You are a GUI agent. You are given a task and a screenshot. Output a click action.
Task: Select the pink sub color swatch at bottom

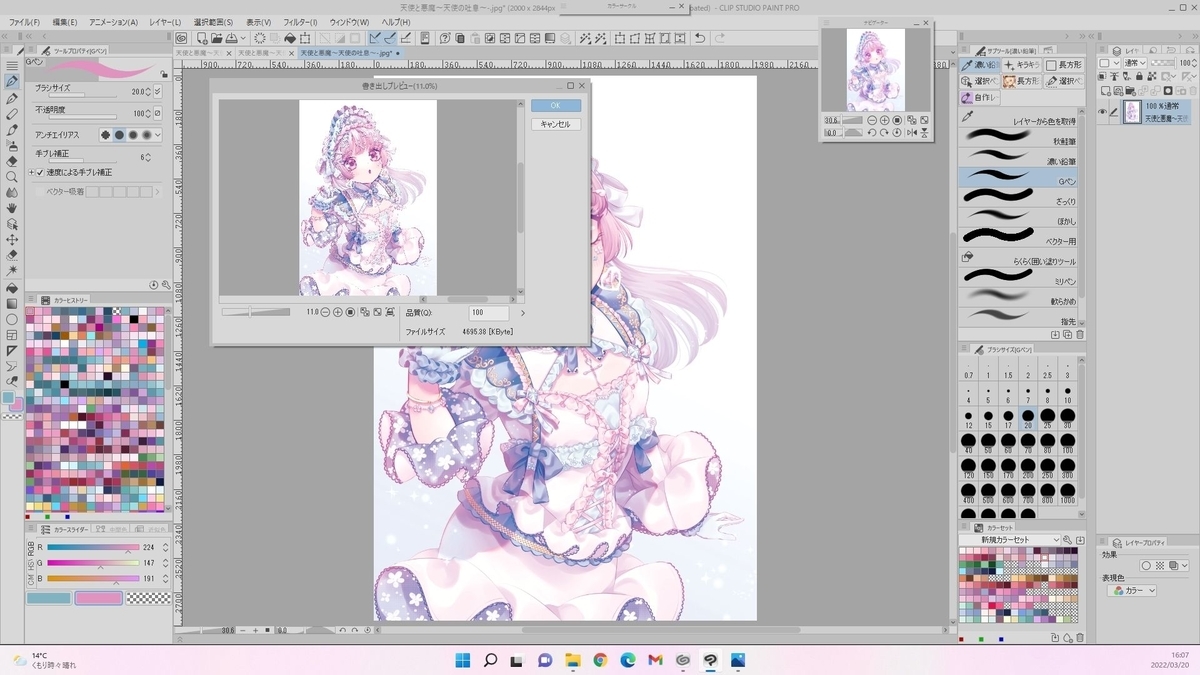[x=98, y=598]
